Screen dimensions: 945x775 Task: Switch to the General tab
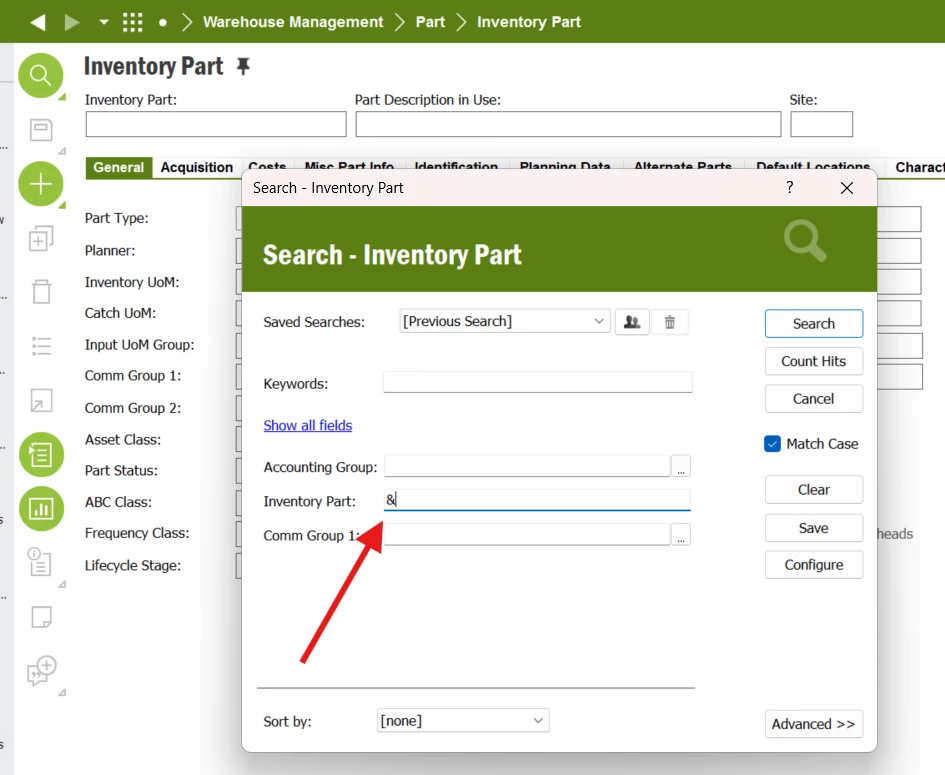pos(119,168)
